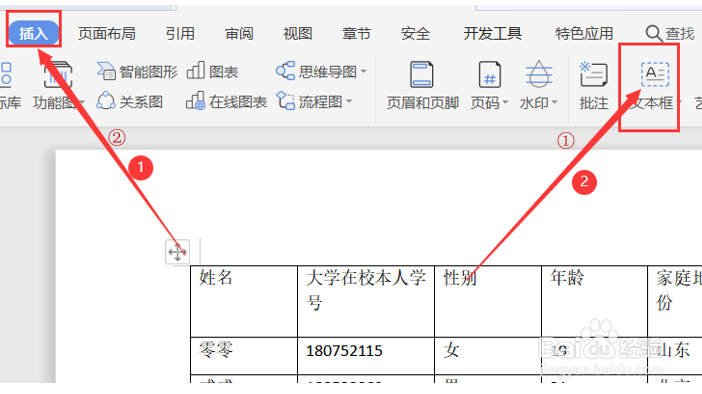Click the 山东 province cell
The width and height of the screenshot is (702, 394).
click(x=675, y=356)
